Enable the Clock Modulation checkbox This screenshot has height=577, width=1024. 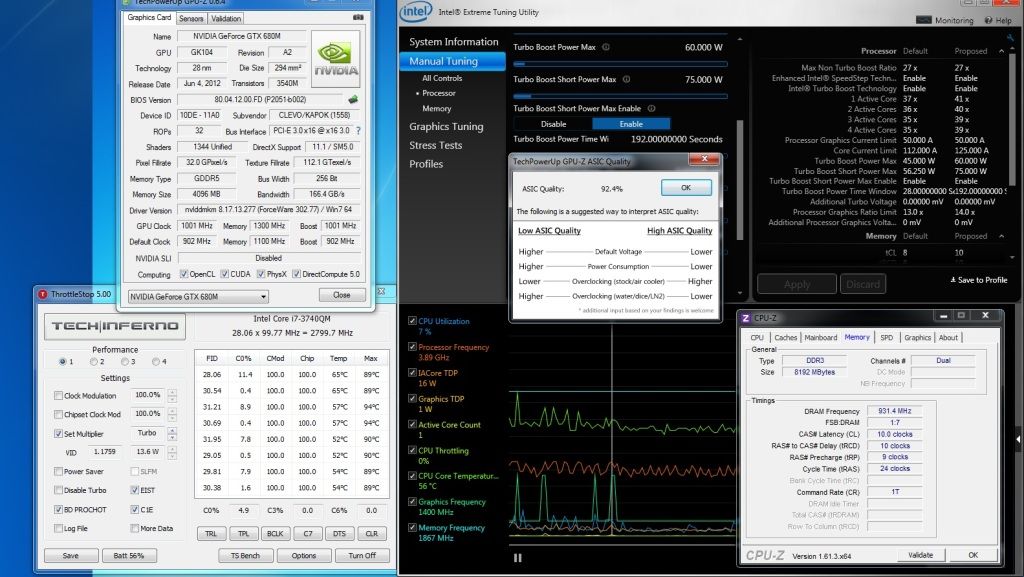pos(56,395)
